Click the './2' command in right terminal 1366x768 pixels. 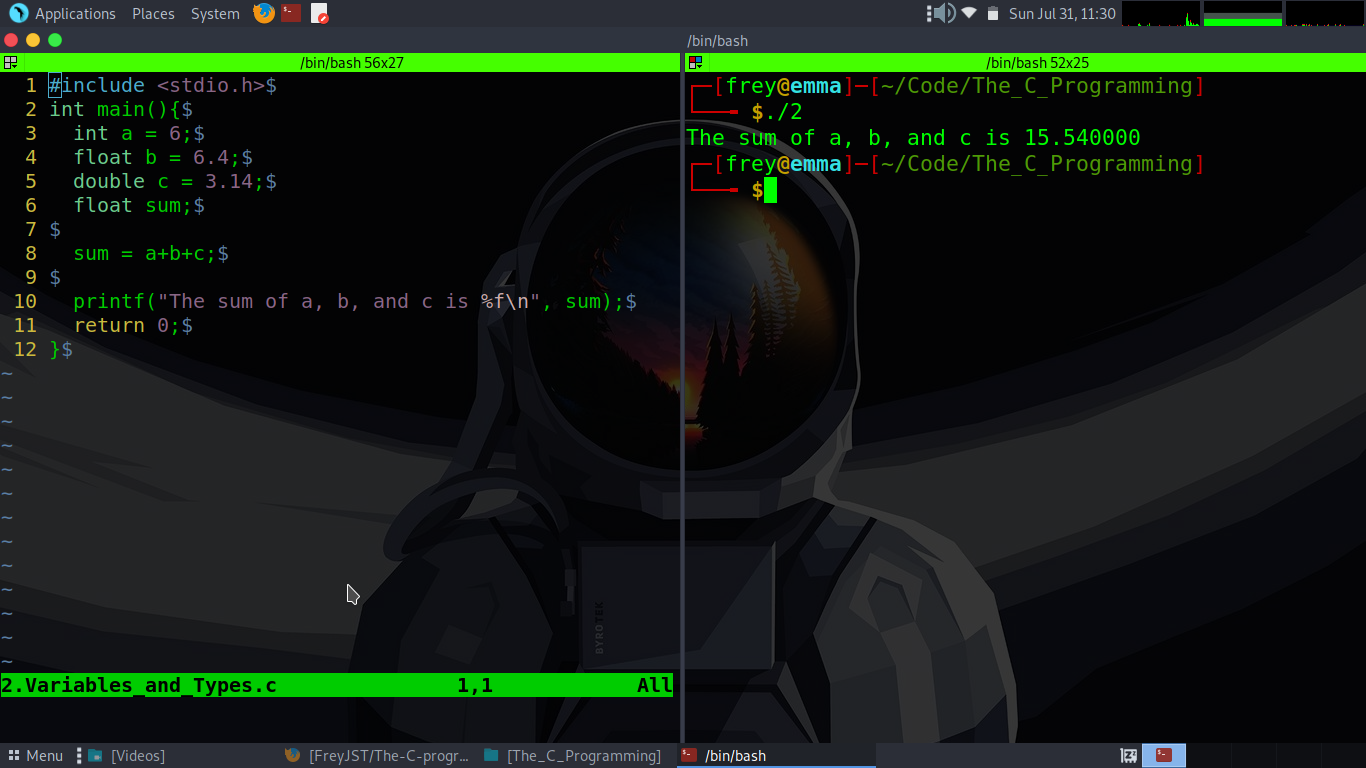coord(783,112)
